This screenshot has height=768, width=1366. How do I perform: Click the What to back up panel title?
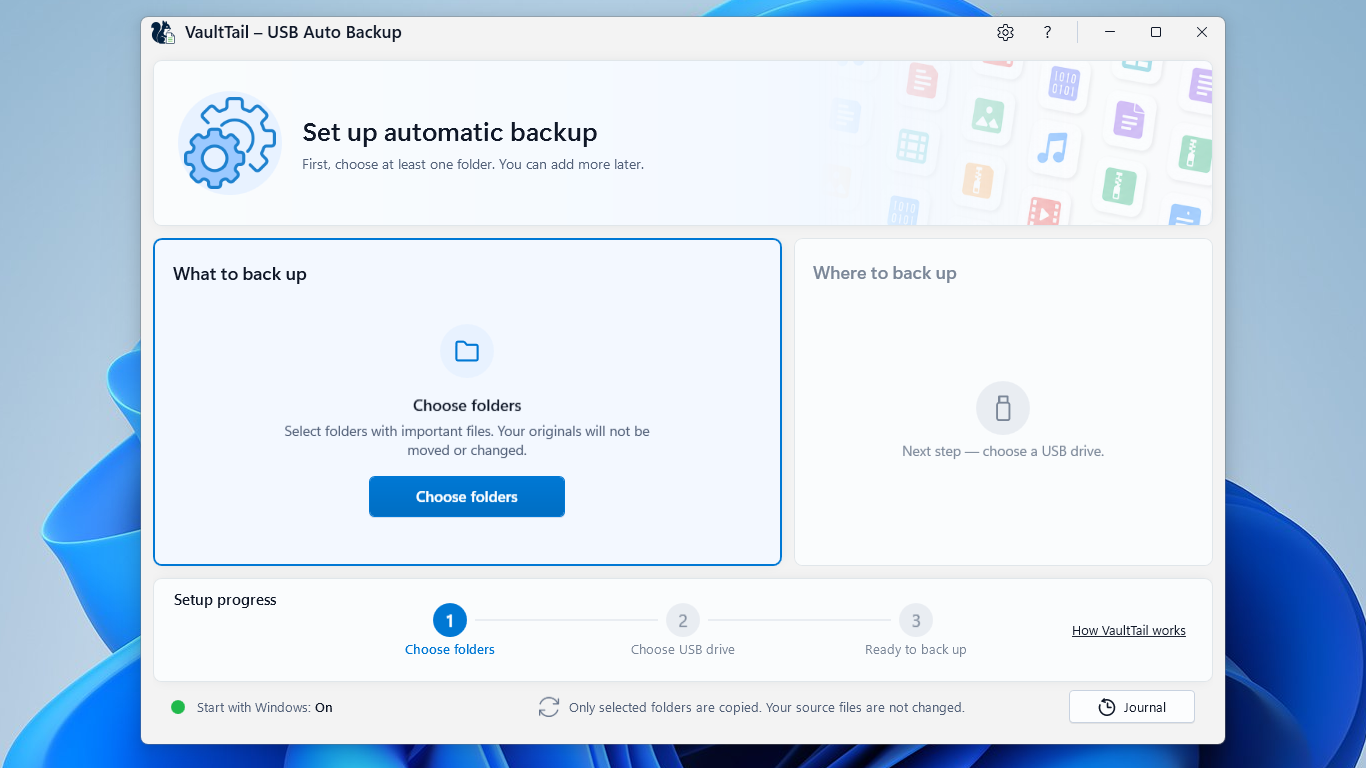240,274
